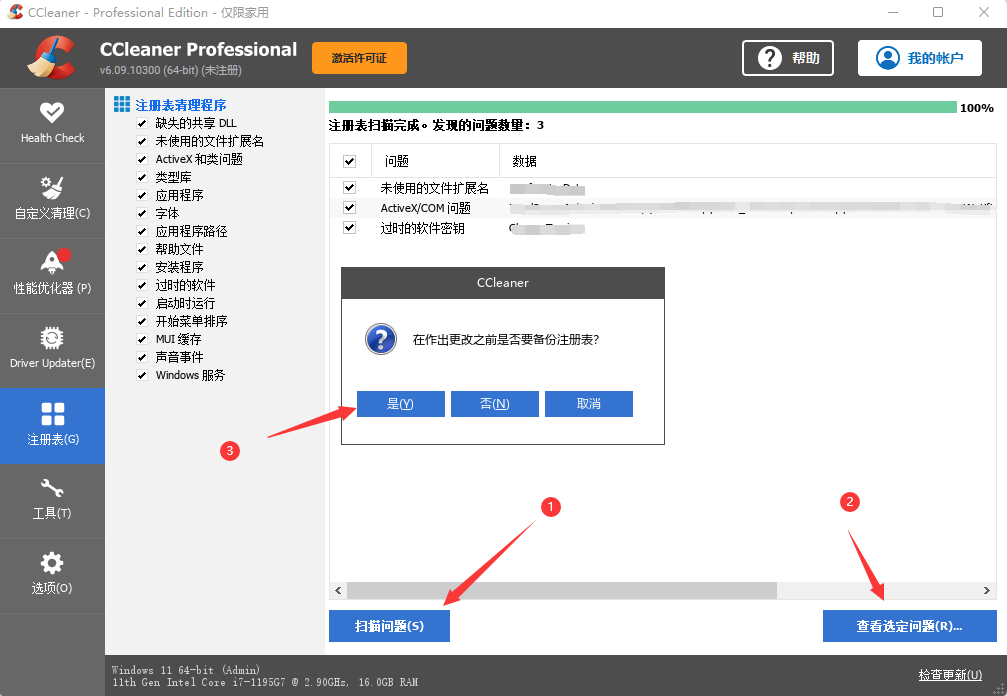Toggle ActiveX 和类问题 checkbox
Screen dimensions: 1007x696
coord(142,159)
